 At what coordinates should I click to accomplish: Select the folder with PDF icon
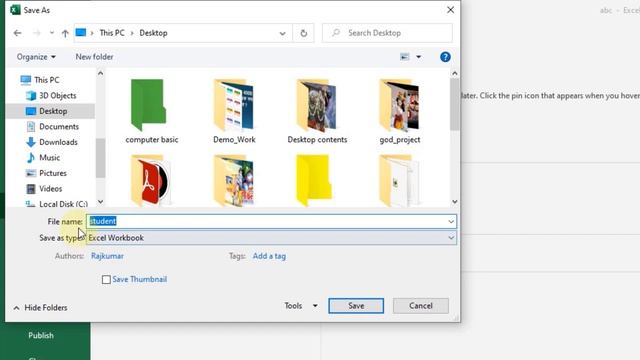pyautogui.click(x=151, y=180)
